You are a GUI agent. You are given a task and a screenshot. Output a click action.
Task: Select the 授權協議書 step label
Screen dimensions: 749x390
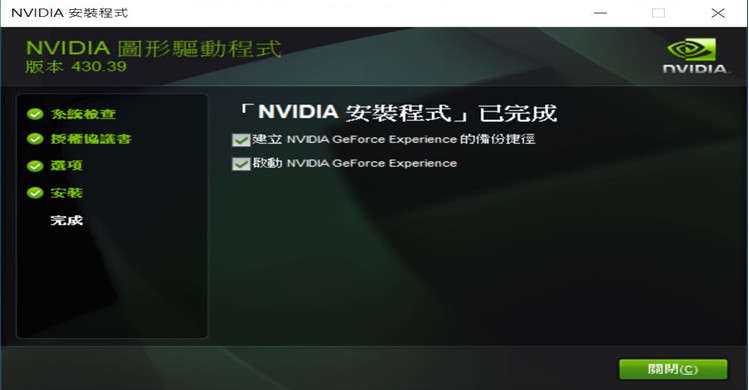(91, 139)
